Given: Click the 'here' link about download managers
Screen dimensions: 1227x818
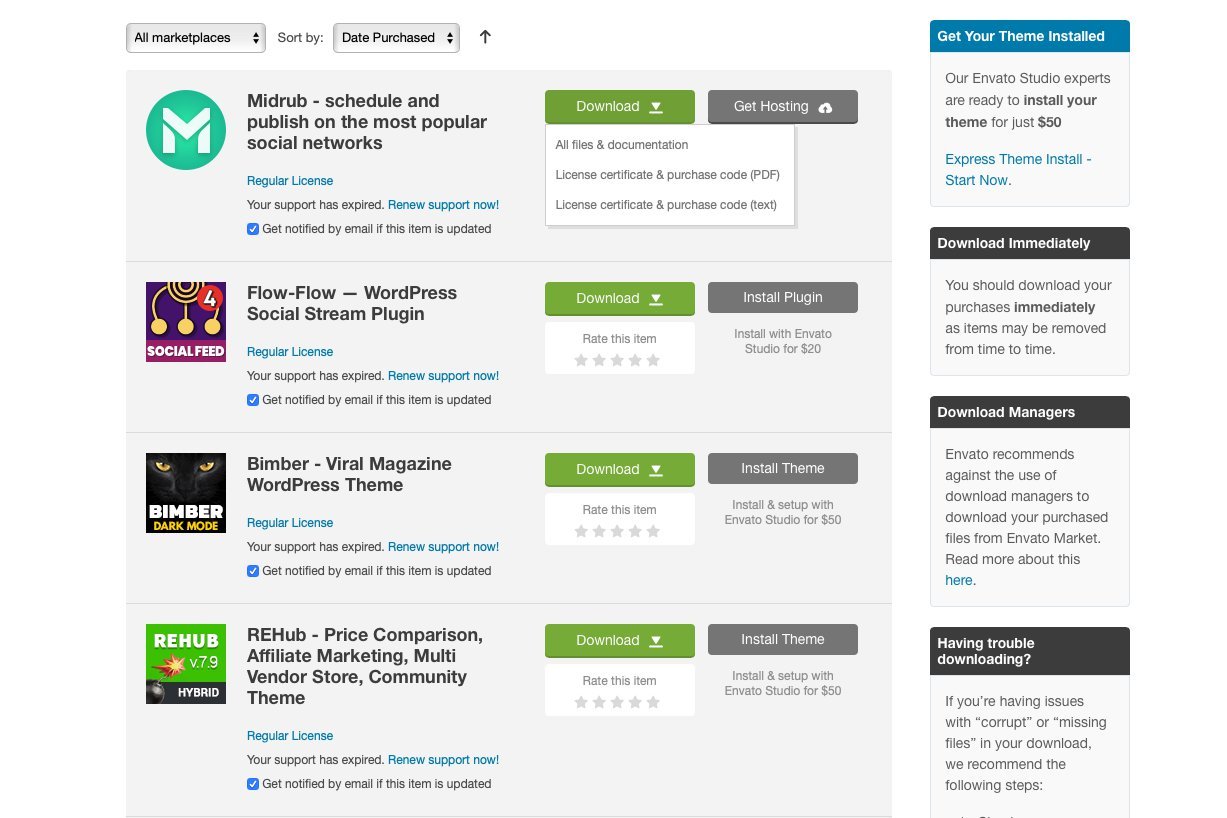Looking at the screenshot, I should tap(959, 580).
